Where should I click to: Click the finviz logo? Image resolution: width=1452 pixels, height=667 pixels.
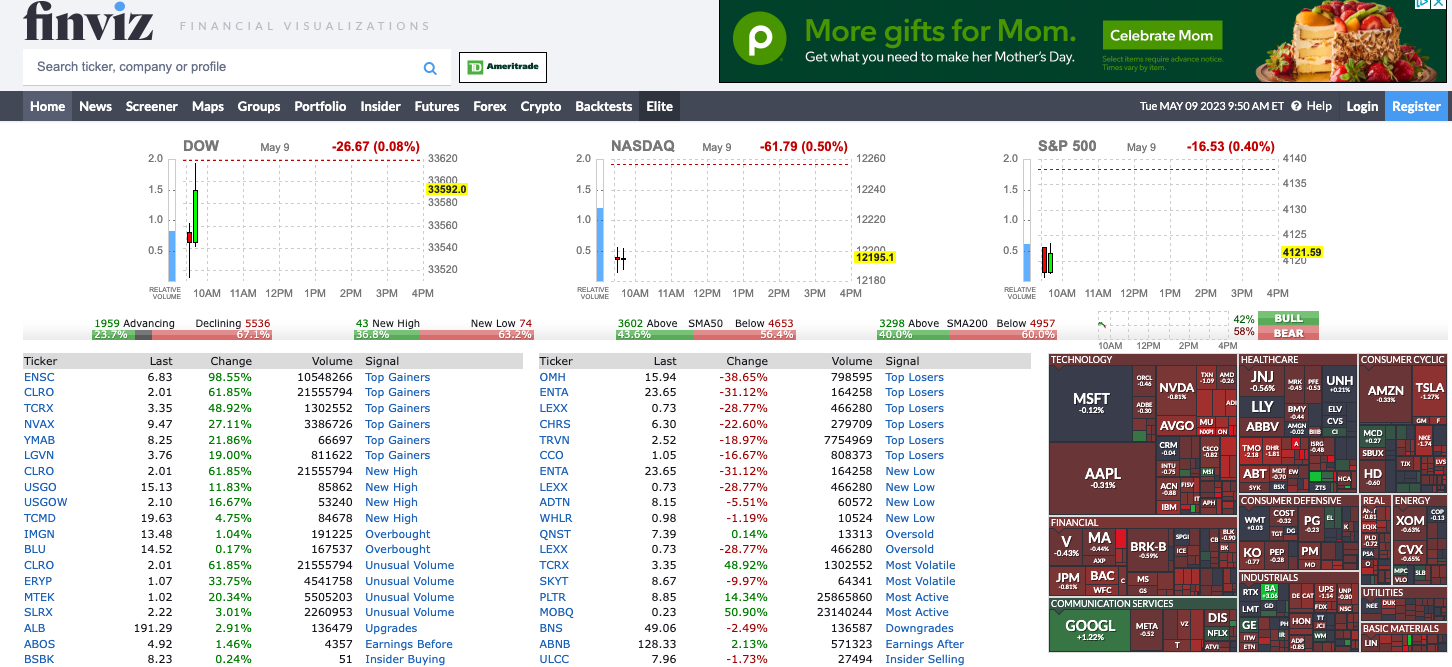[x=88, y=20]
